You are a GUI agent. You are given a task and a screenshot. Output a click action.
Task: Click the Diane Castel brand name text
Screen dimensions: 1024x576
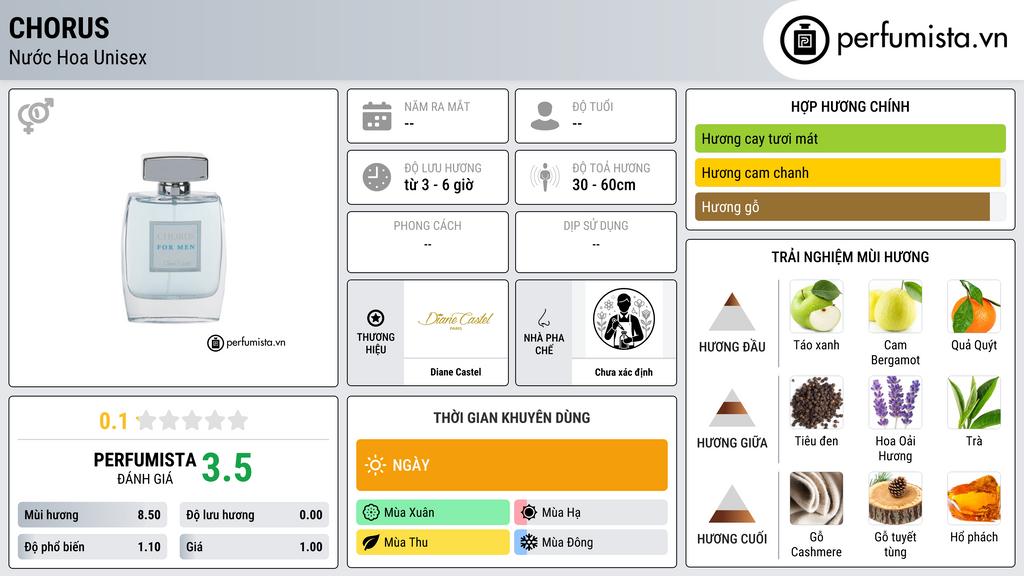pyautogui.click(x=455, y=372)
